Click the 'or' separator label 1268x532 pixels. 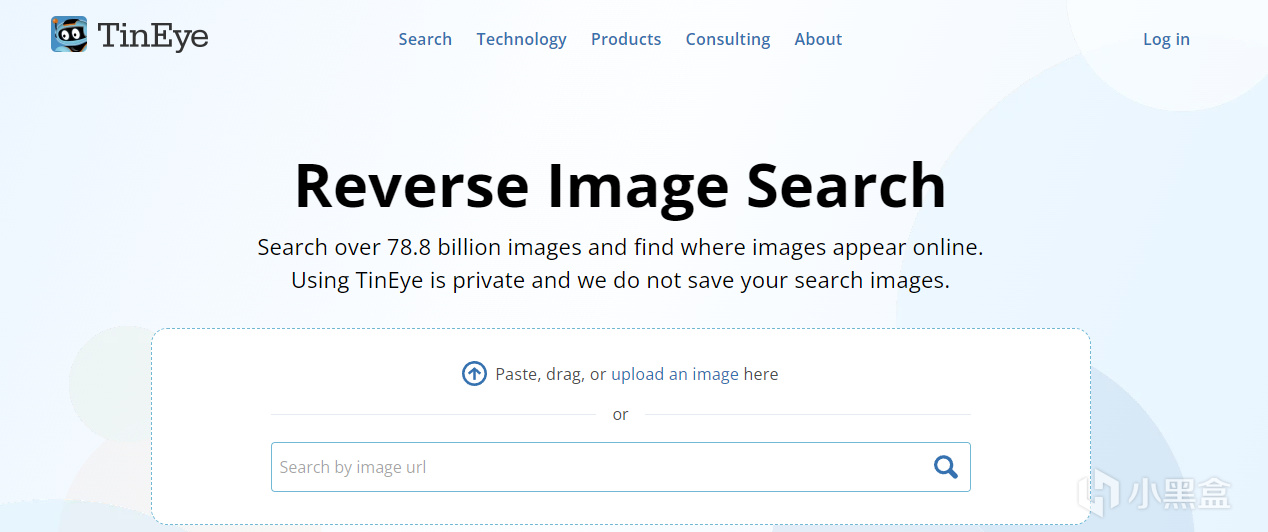621,415
